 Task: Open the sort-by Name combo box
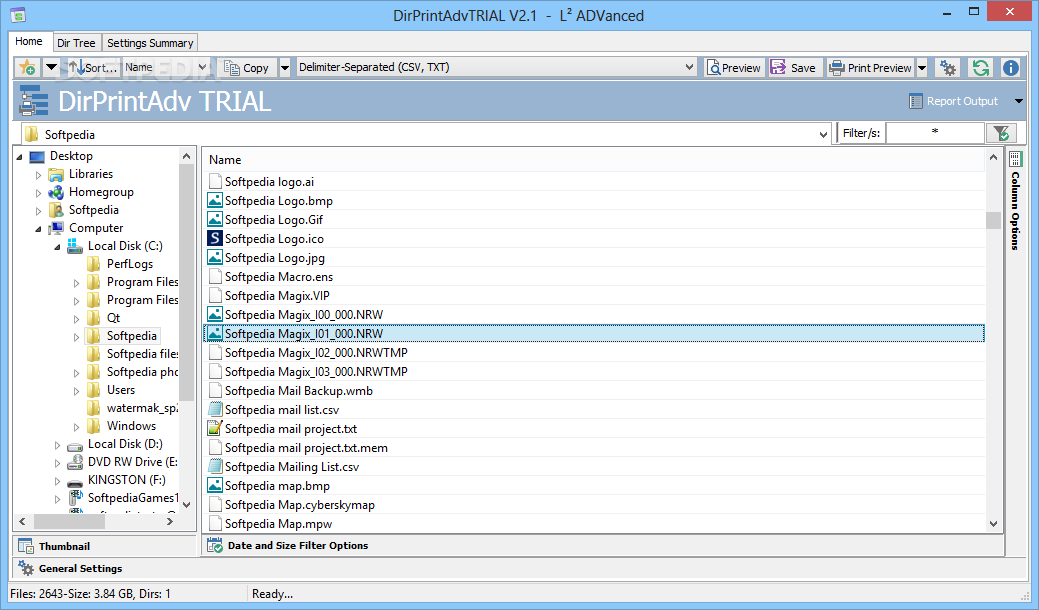click(x=166, y=68)
